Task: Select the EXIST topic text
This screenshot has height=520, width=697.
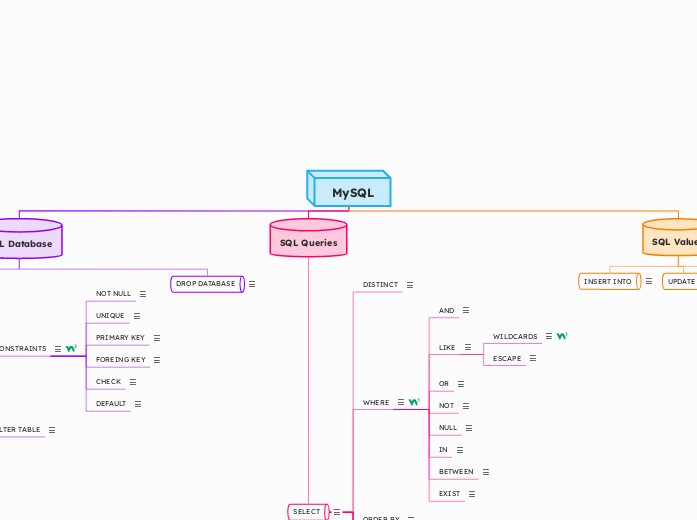Action: point(449,494)
